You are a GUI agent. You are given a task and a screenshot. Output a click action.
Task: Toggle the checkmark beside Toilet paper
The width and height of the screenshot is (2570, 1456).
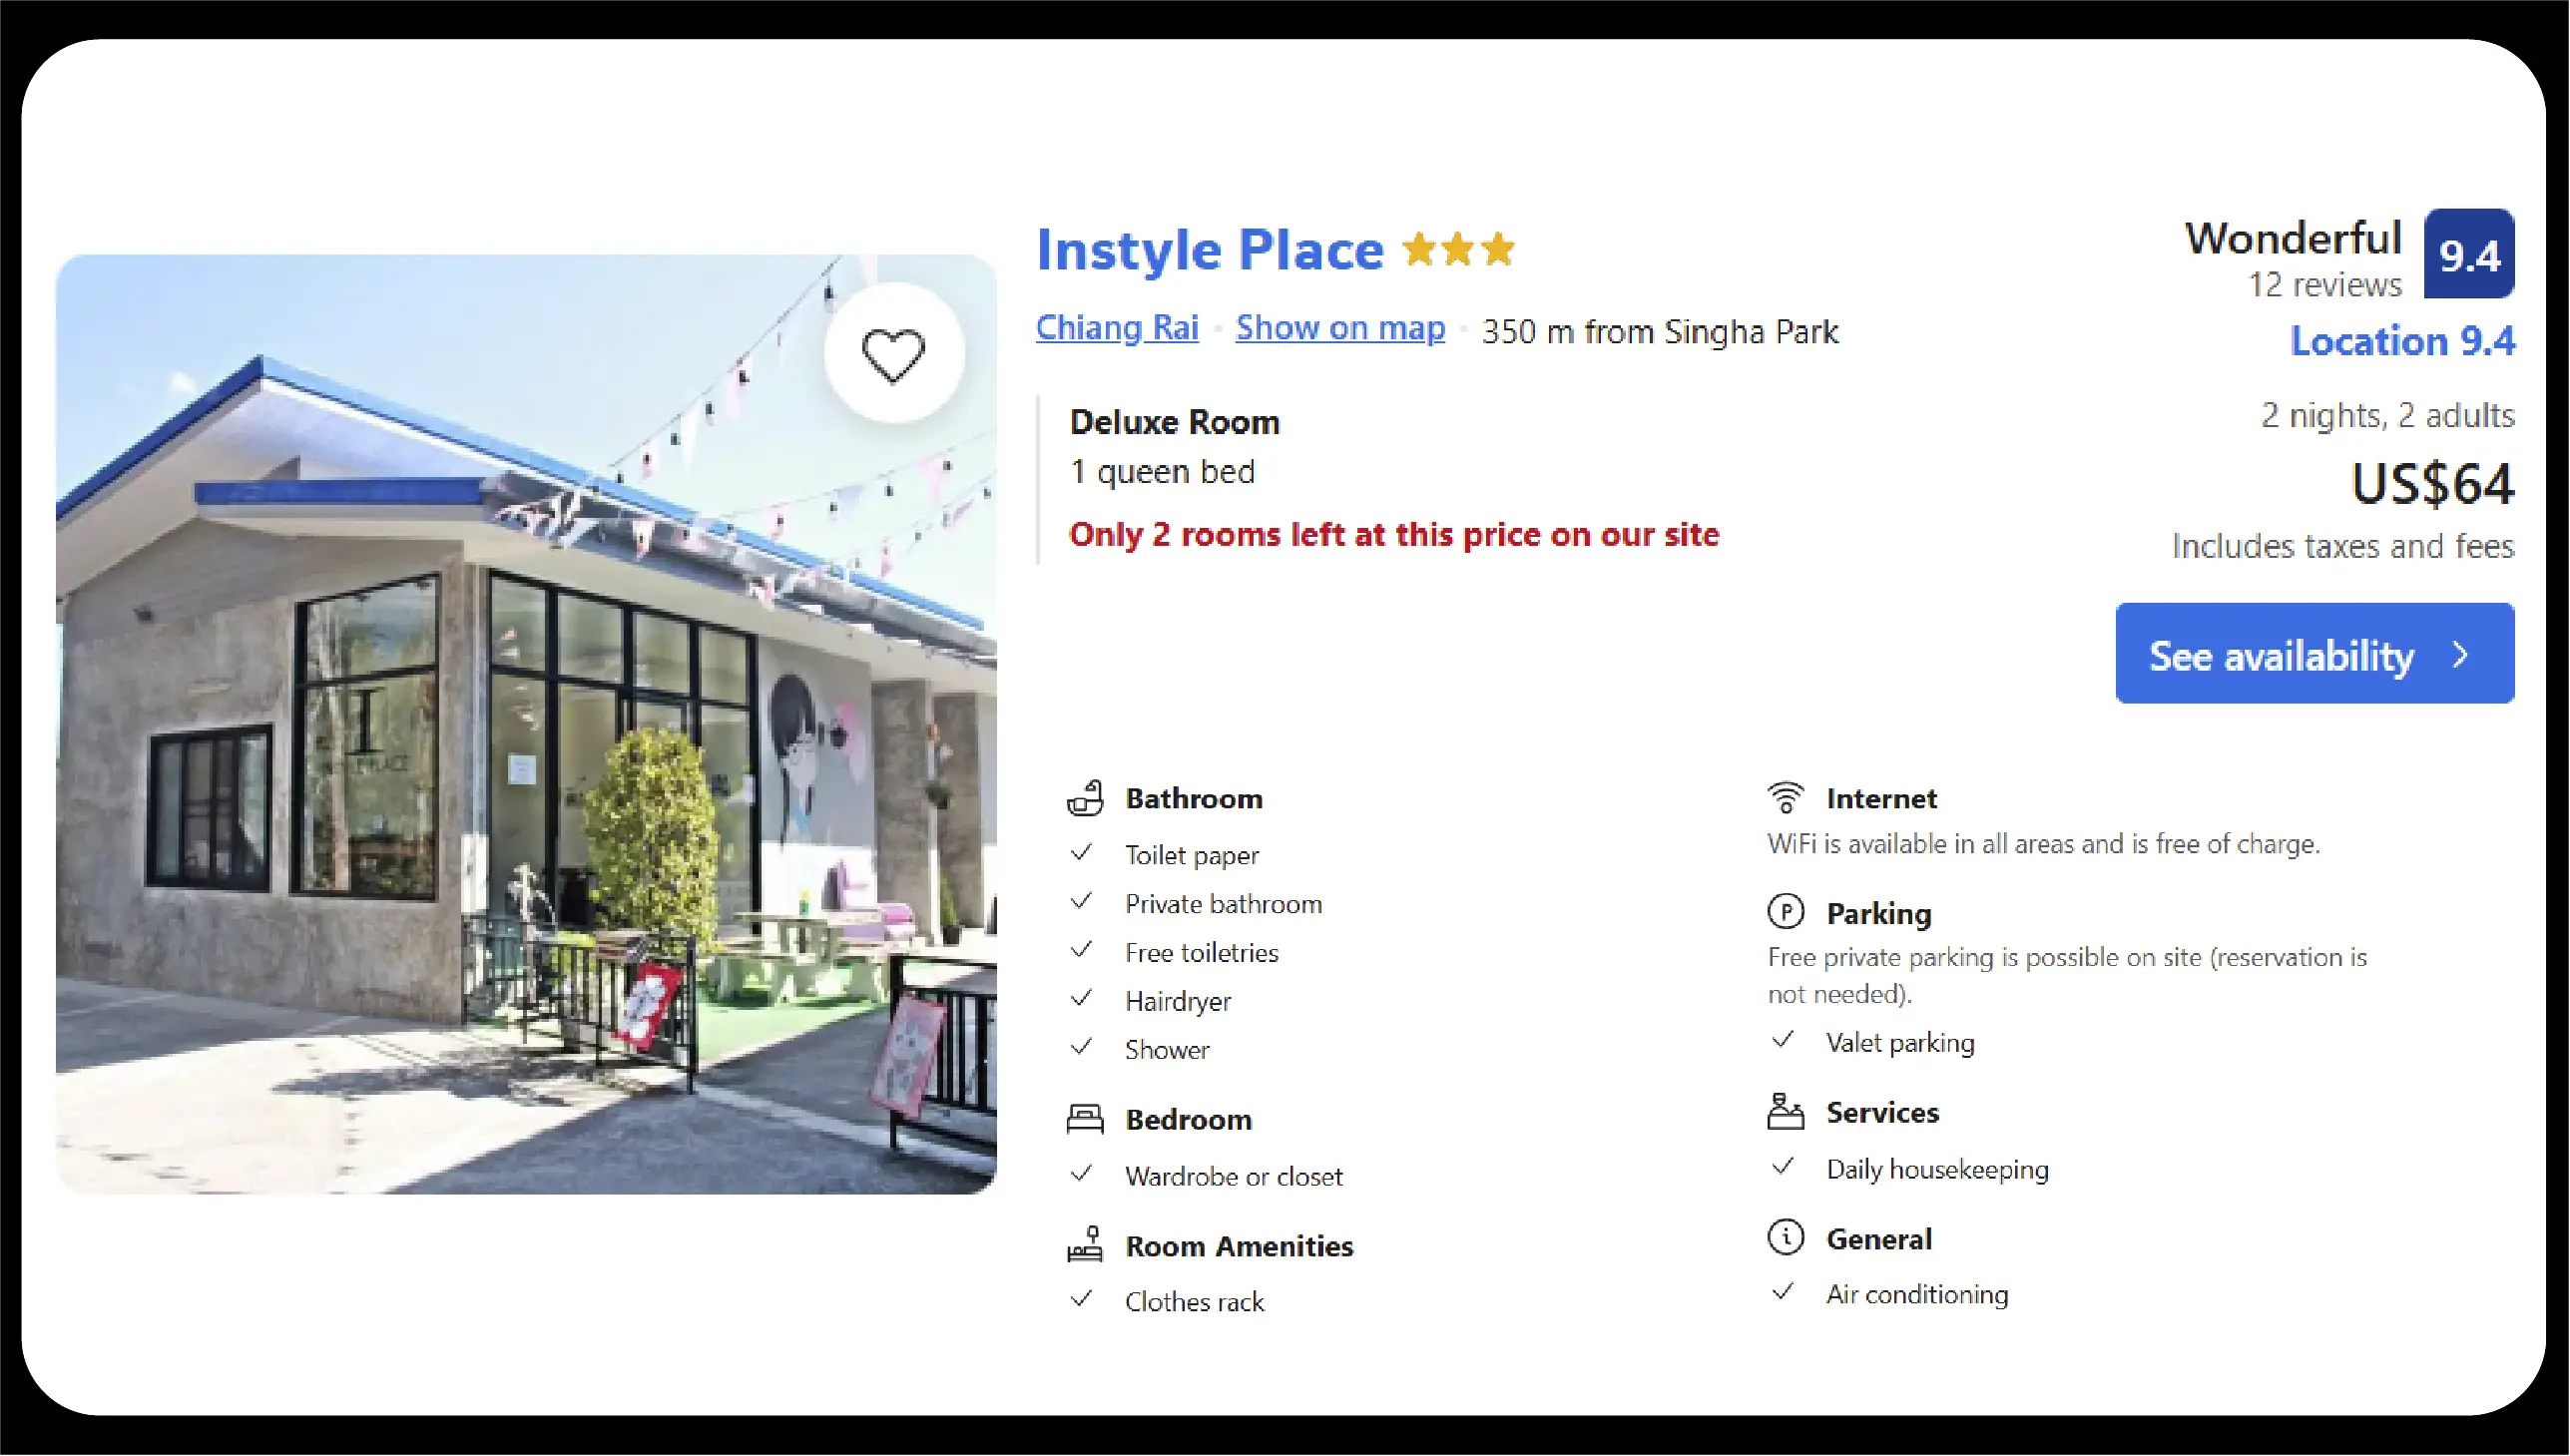1082,851
